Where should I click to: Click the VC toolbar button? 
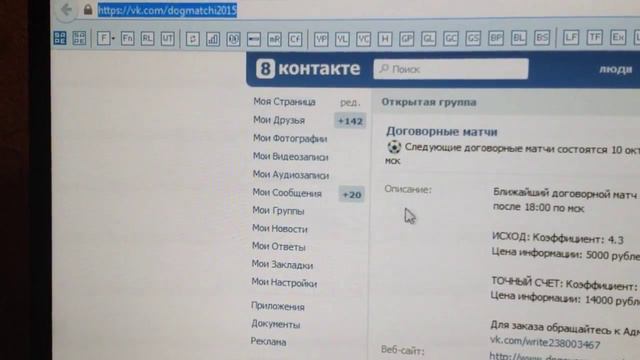click(x=363, y=39)
